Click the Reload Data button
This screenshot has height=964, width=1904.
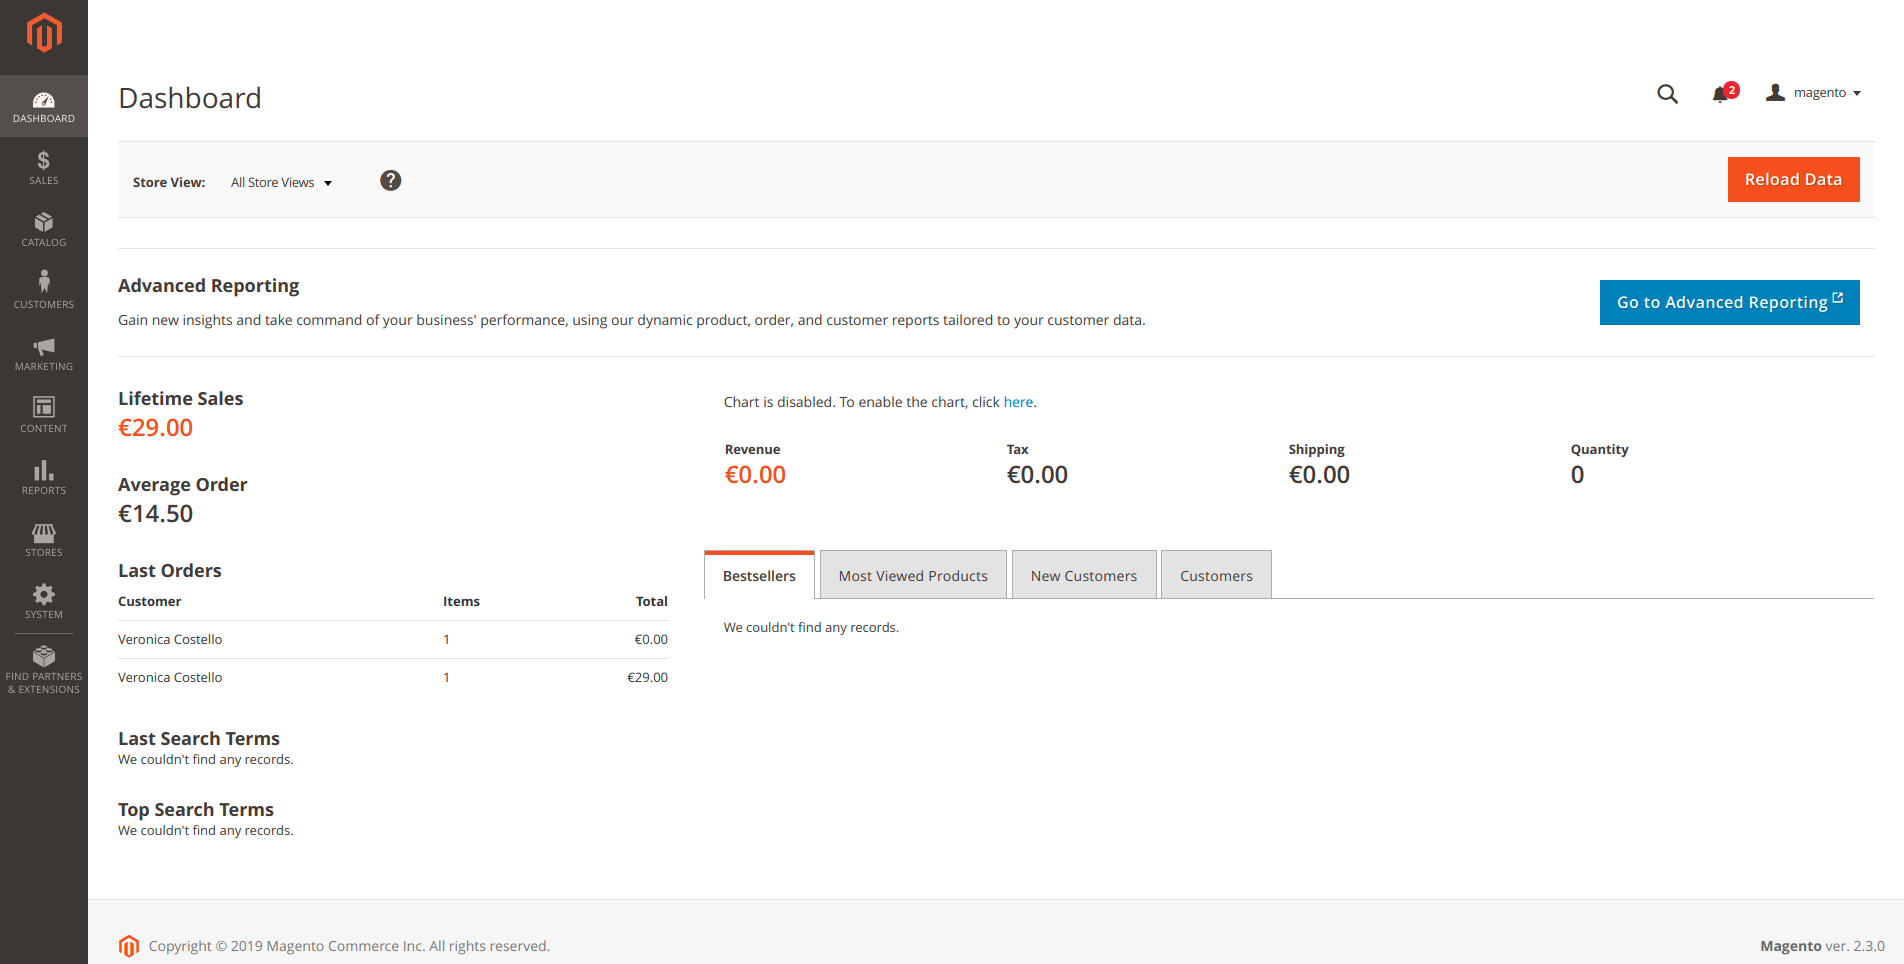(x=1793, y=179)
